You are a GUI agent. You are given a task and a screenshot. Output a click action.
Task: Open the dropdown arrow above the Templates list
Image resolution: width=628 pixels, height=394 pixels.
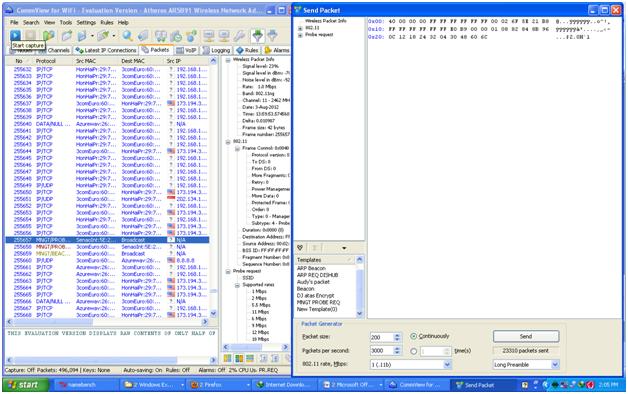[344, 248]
